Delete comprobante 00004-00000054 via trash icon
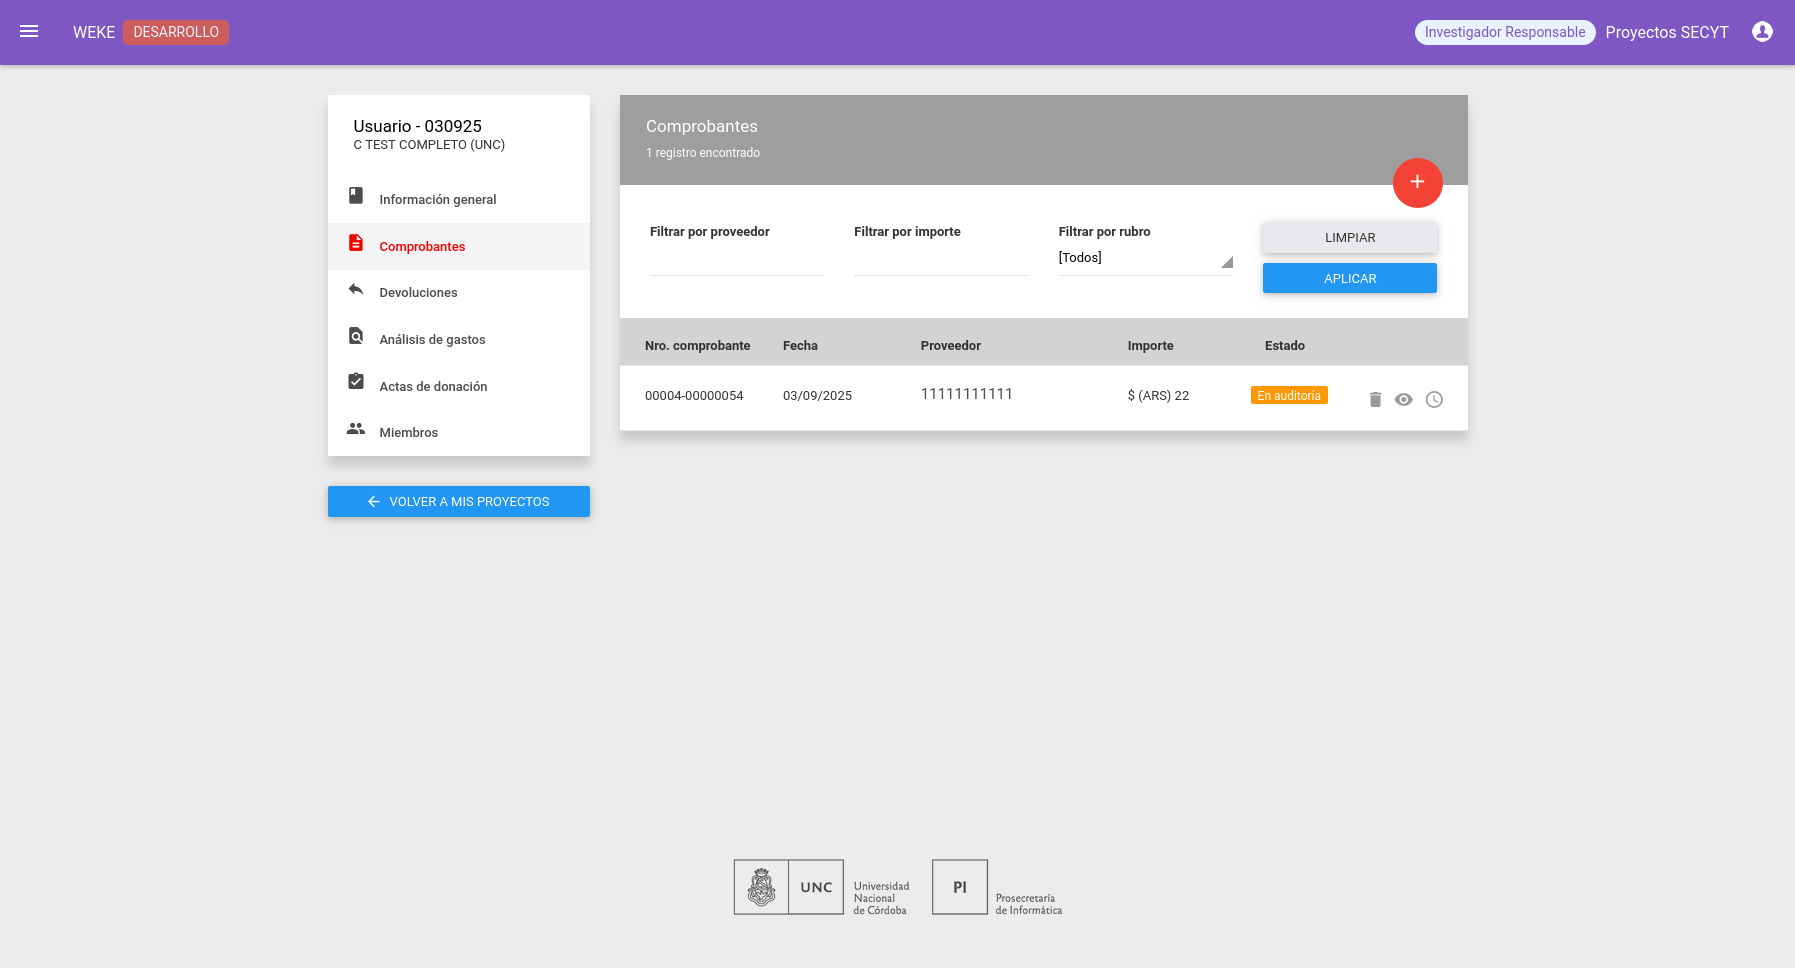The width and height of the screenshot is (1795, 968). click(x=1375, y=399)
